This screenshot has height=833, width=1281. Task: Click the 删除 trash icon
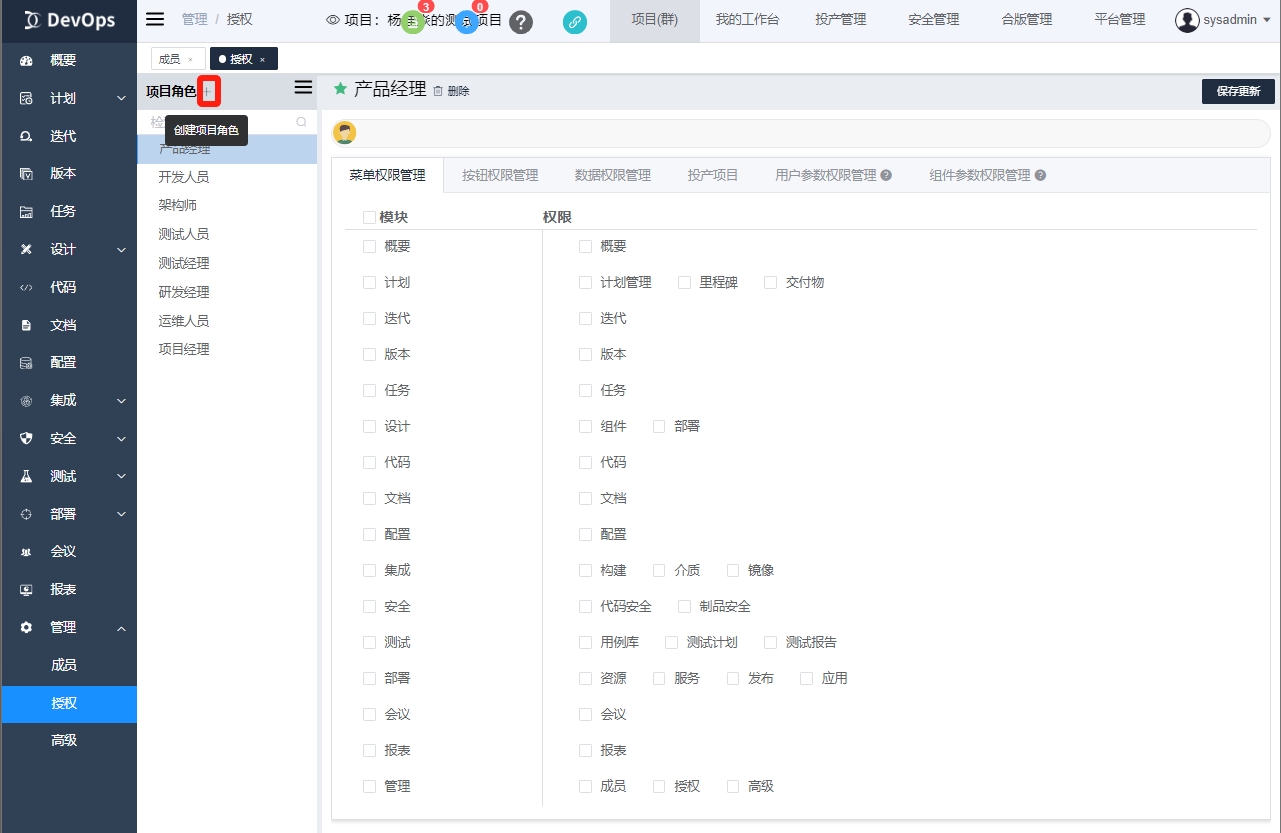tap(438, 91)
